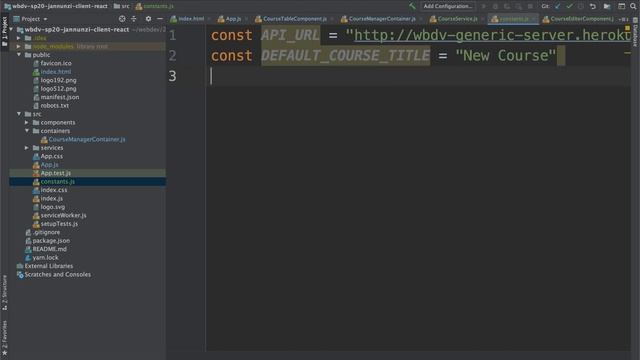Open the project structure folder icon

click(607, 6)
